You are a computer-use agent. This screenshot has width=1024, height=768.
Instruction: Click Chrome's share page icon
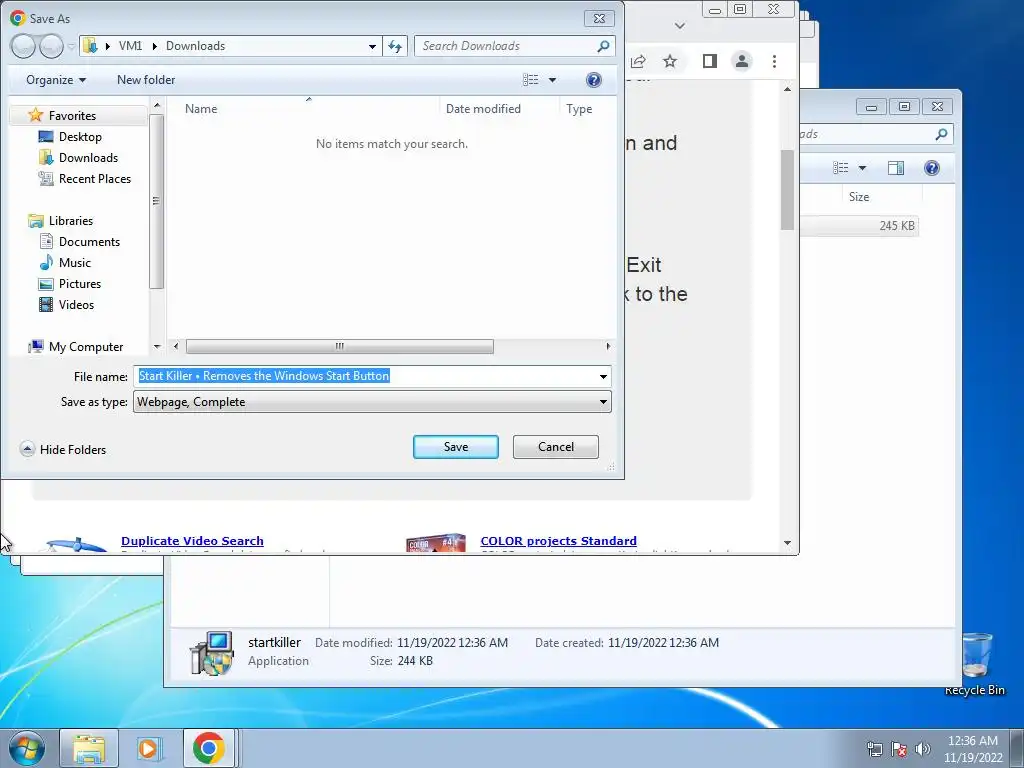pos(638,61)
